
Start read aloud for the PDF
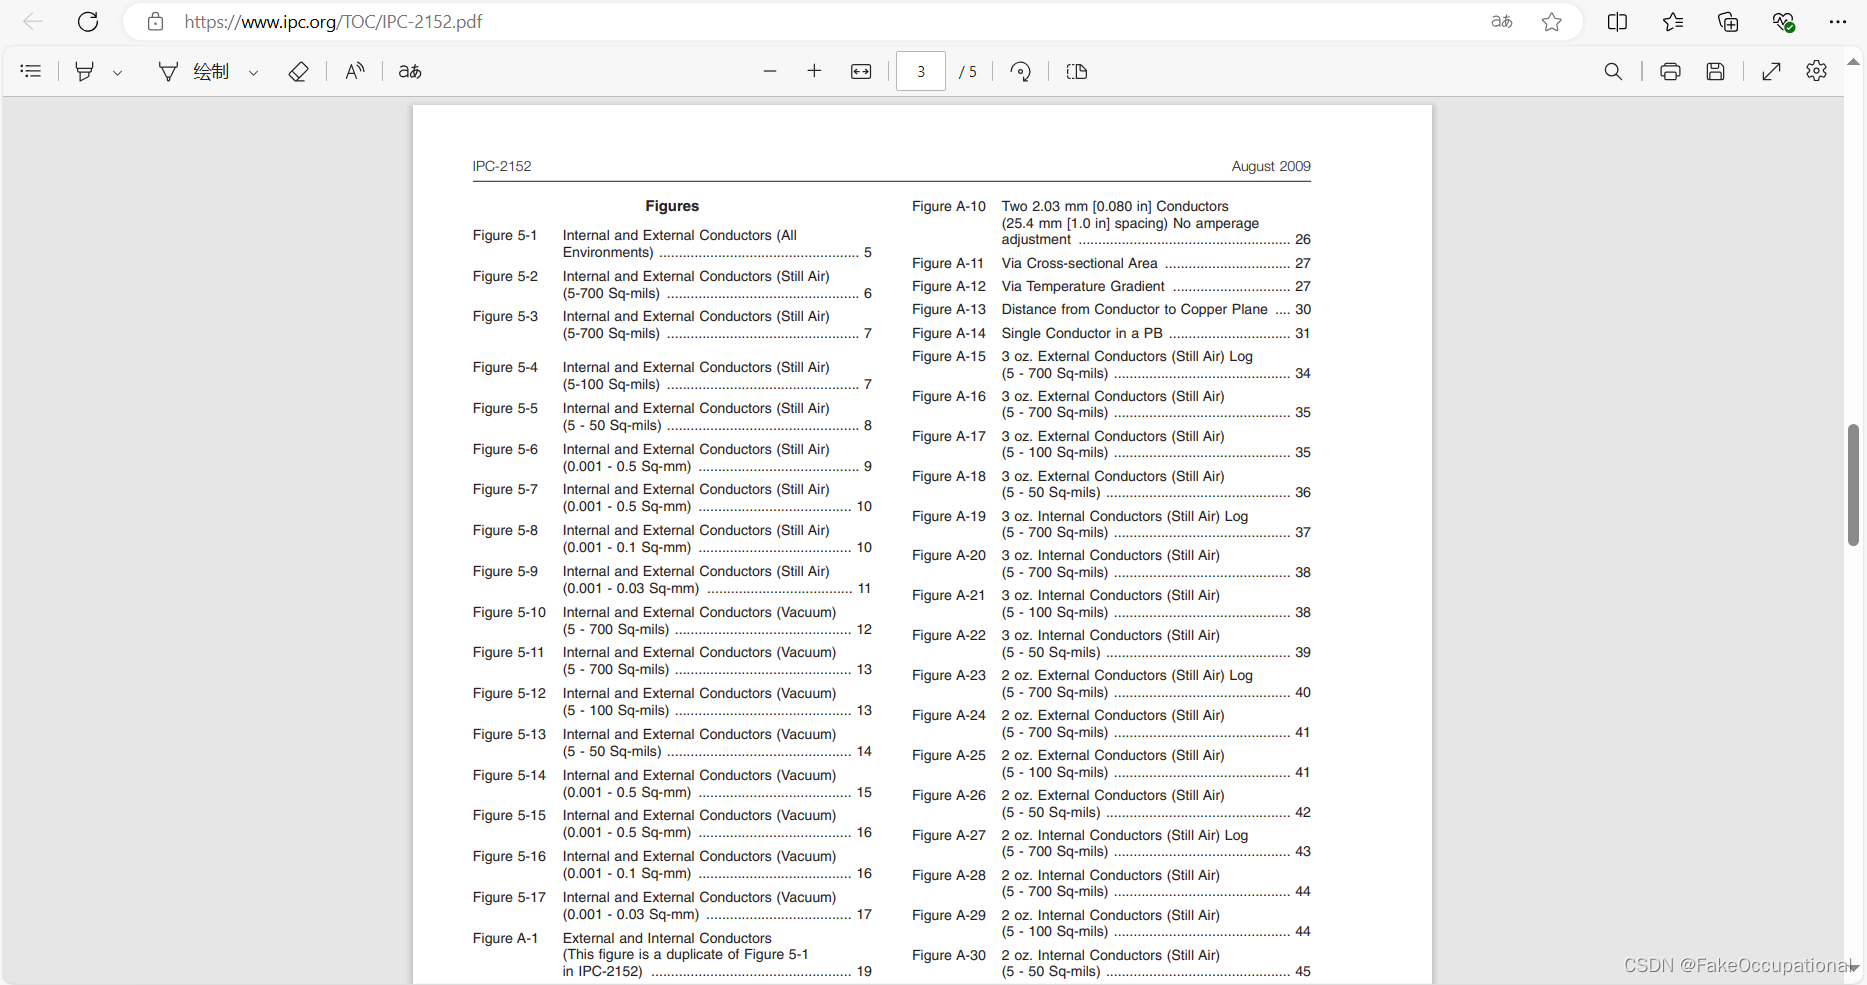coord(355,71)
